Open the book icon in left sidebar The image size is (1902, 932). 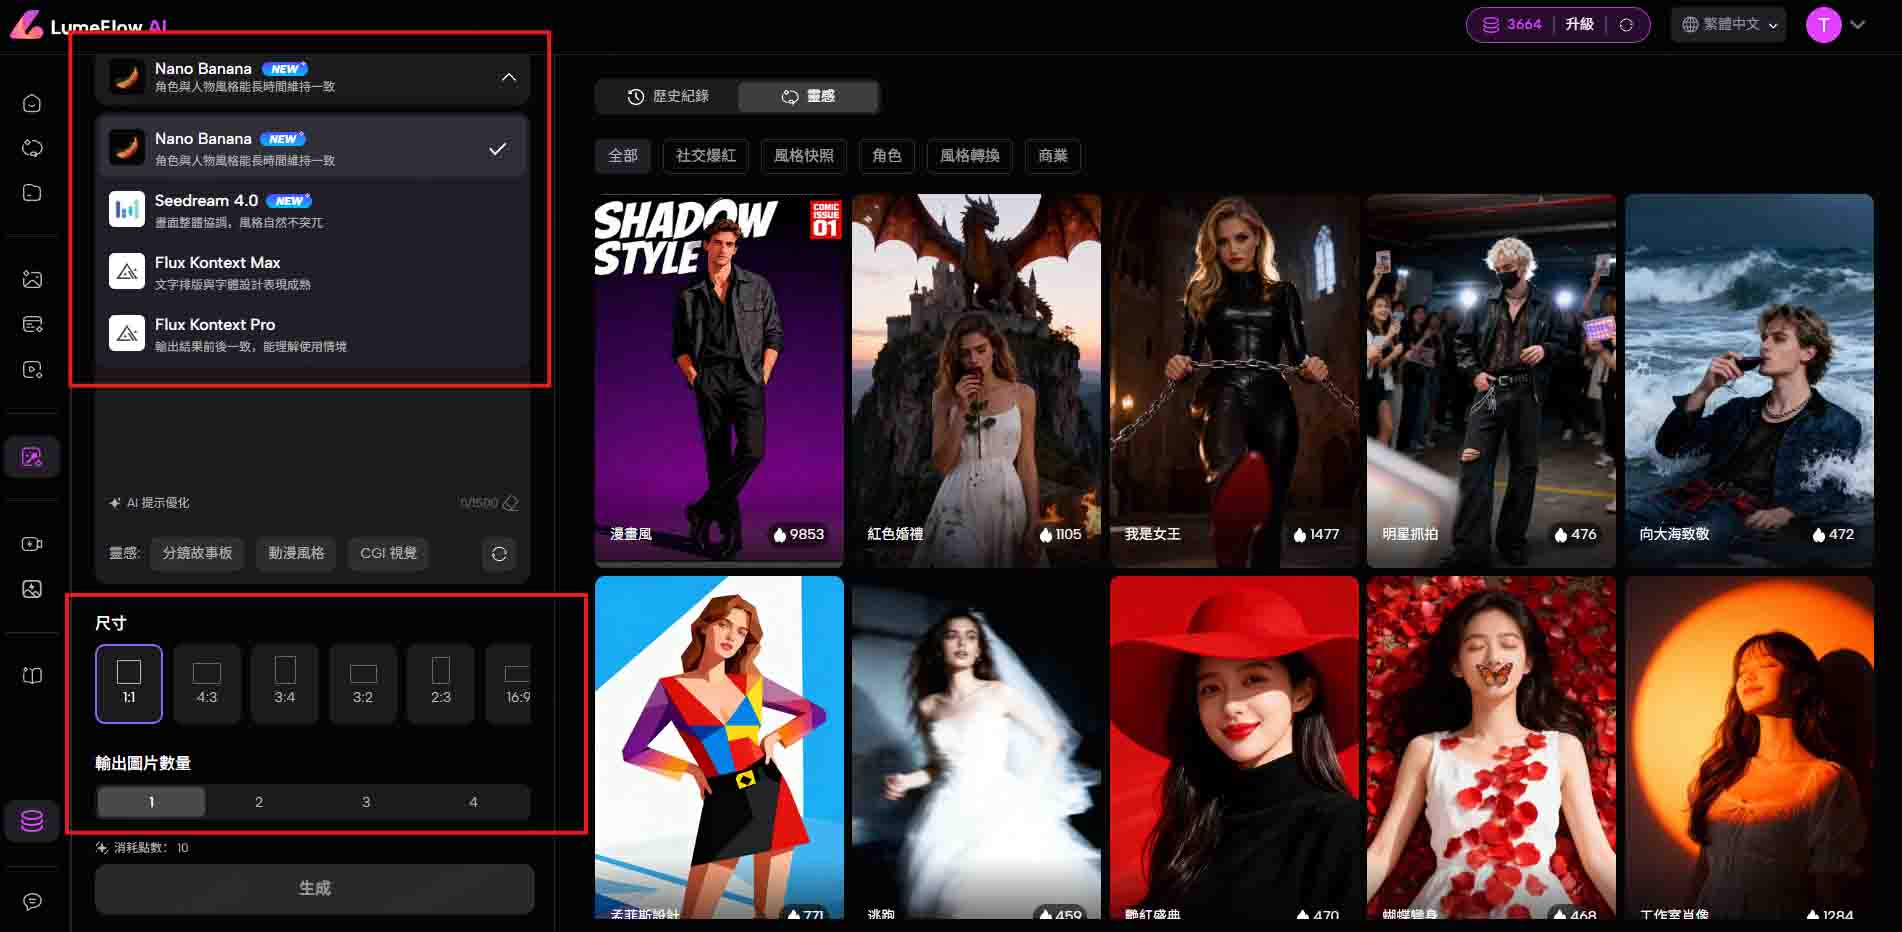point(32,676)
